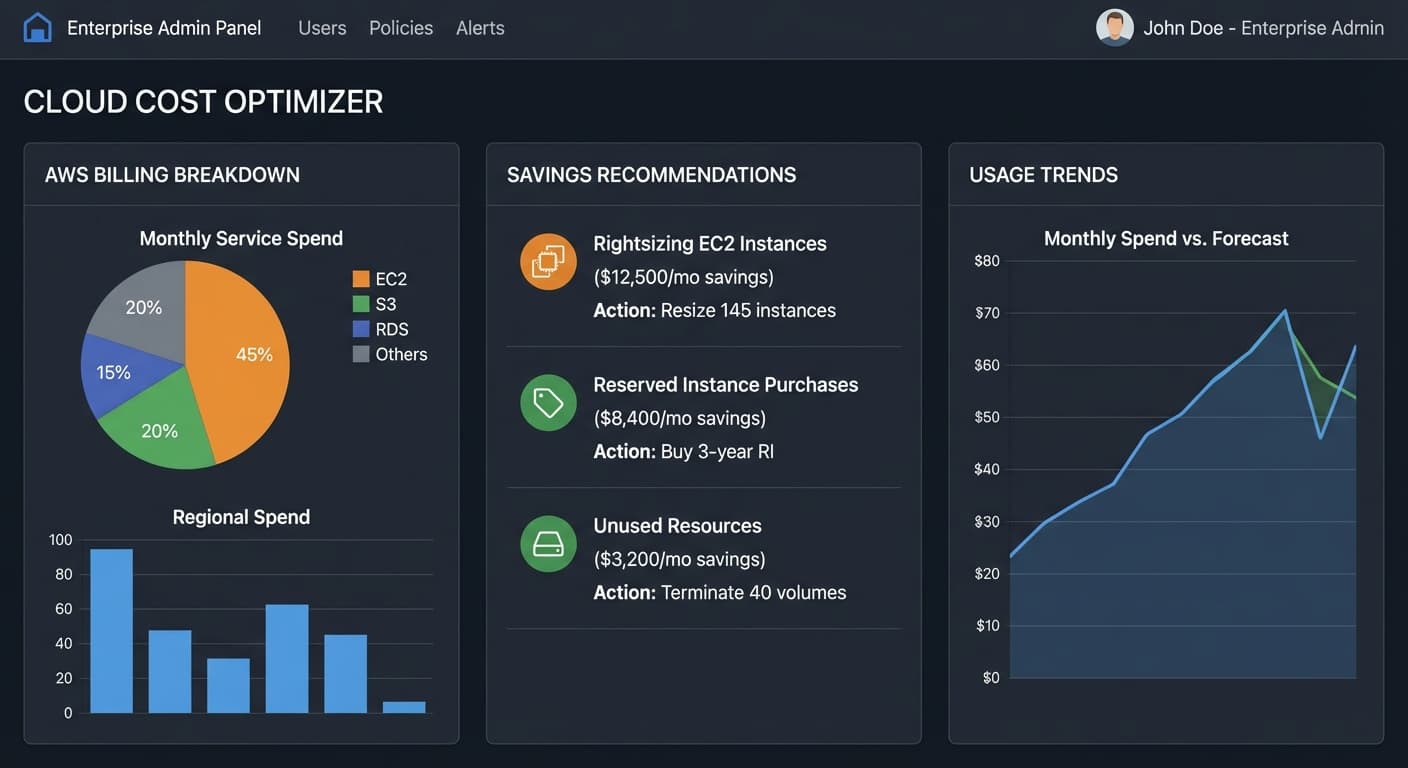Select the blue RDS legend swatch

pyautogui.click(x=361, y=329)
